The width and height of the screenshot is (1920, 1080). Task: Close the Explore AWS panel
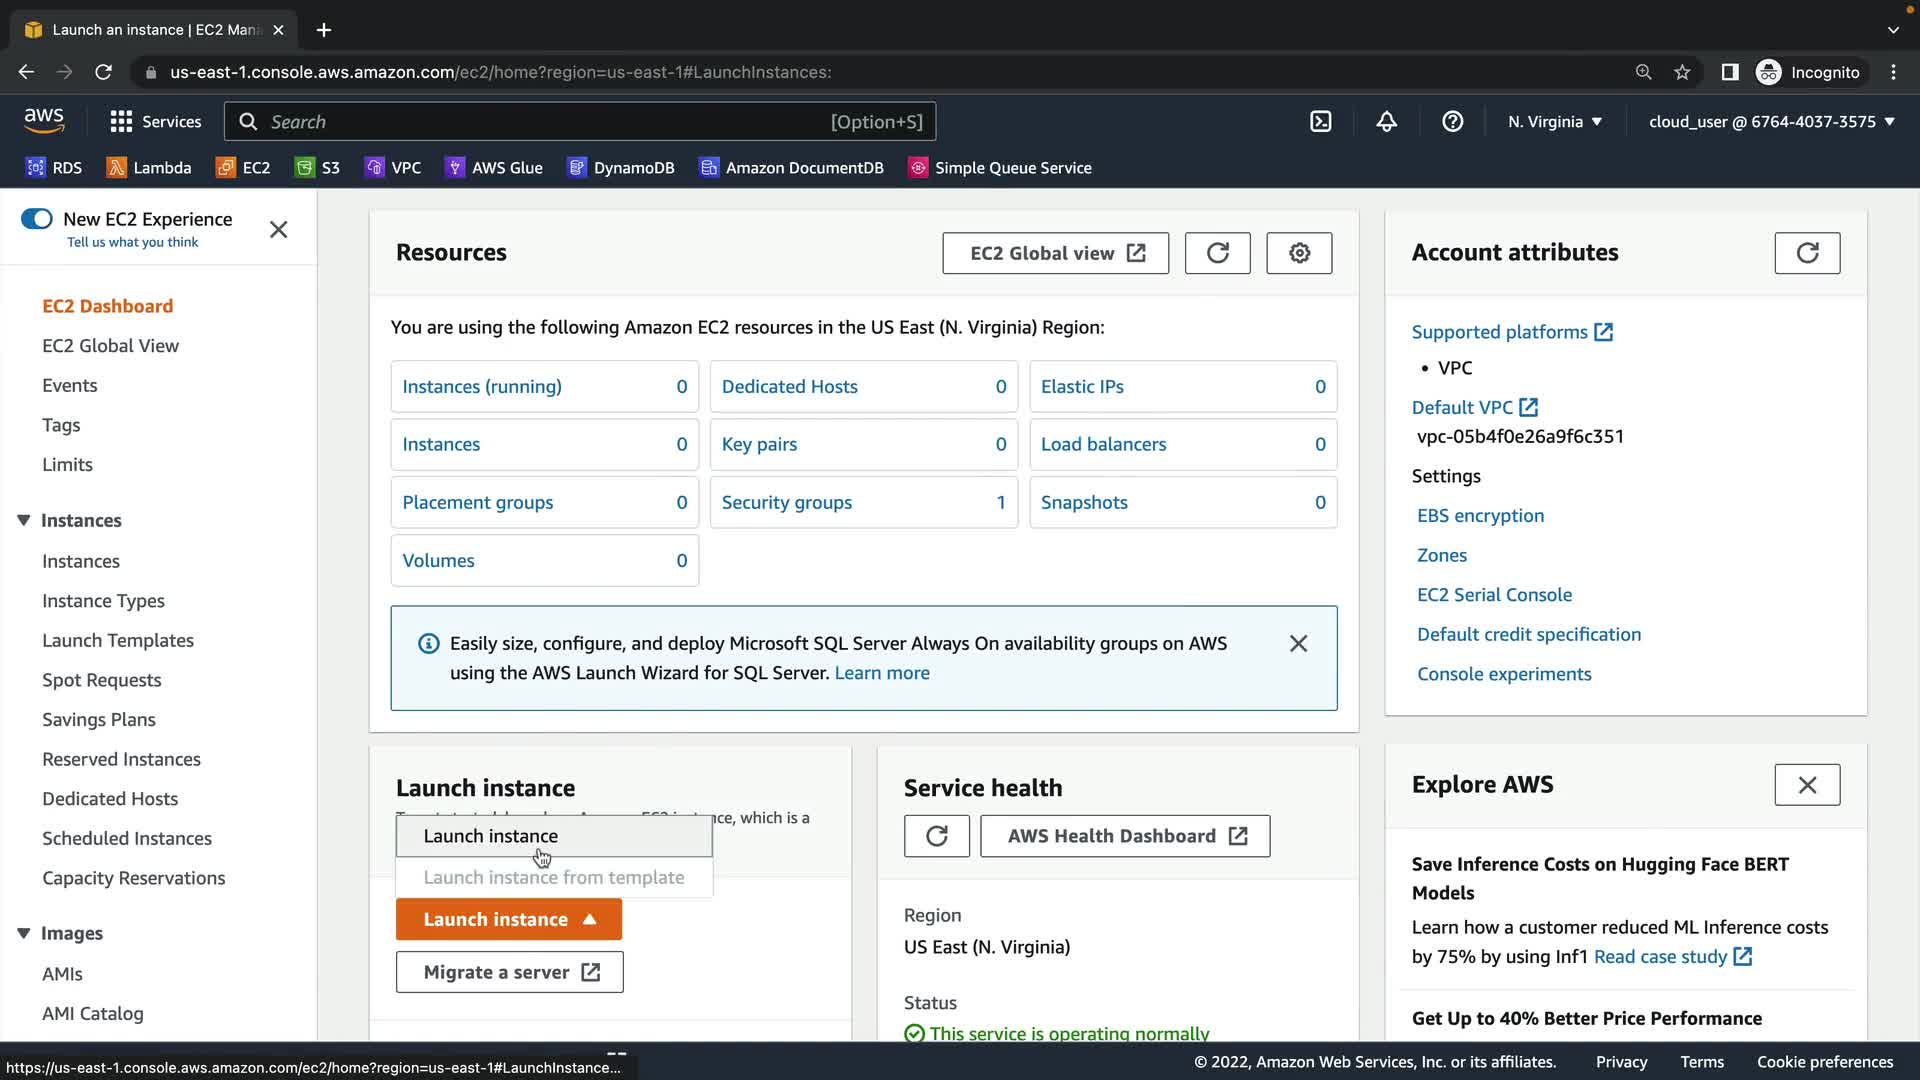[1806, 785]
